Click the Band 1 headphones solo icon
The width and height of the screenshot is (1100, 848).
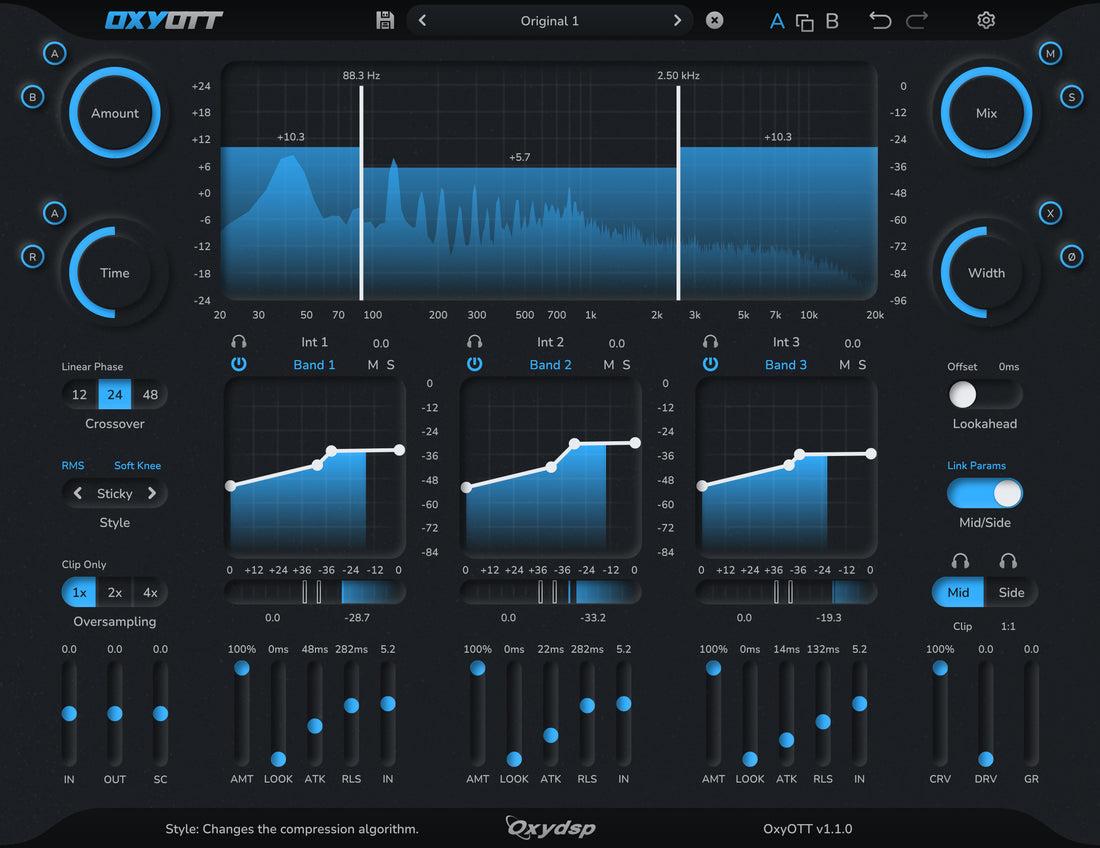click(x=239, y=341)
